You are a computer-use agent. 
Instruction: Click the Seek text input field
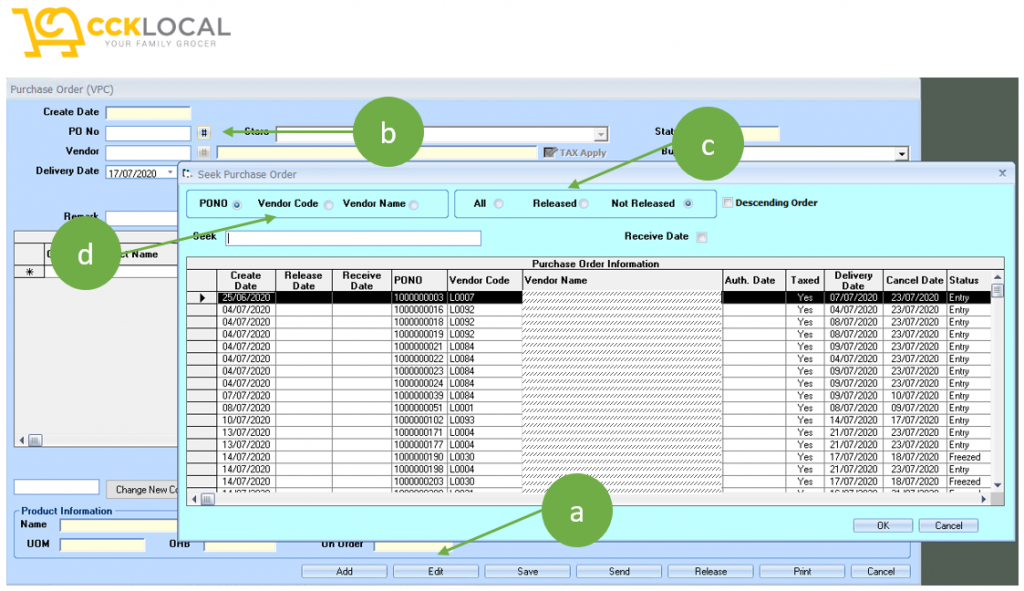(353, 238)
